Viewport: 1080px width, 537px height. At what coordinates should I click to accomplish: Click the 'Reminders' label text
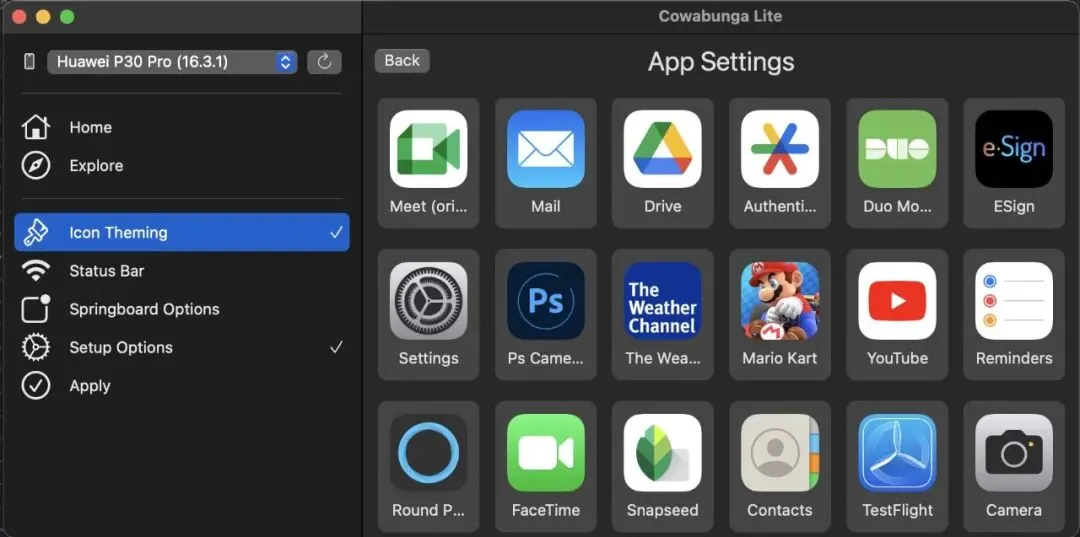[1014, 358]
